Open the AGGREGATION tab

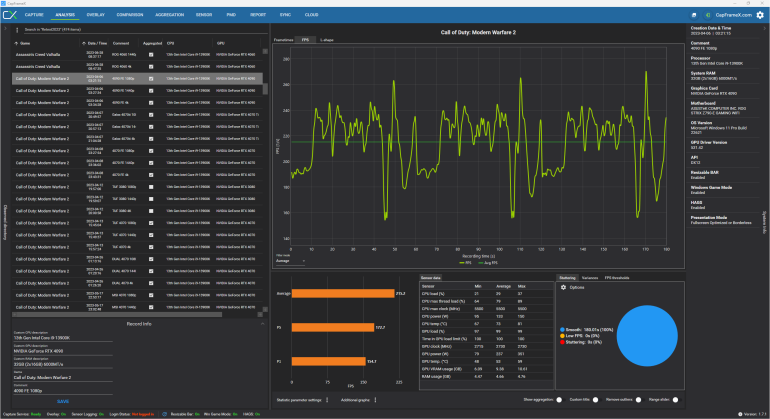pyautogui.click(x=169, y=15)
